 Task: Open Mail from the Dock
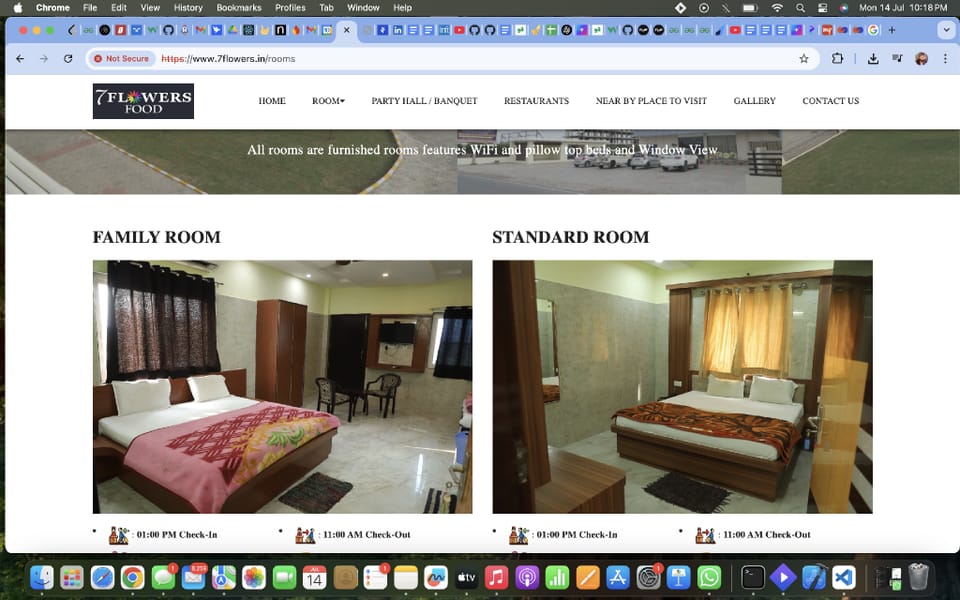click(193, 577)
